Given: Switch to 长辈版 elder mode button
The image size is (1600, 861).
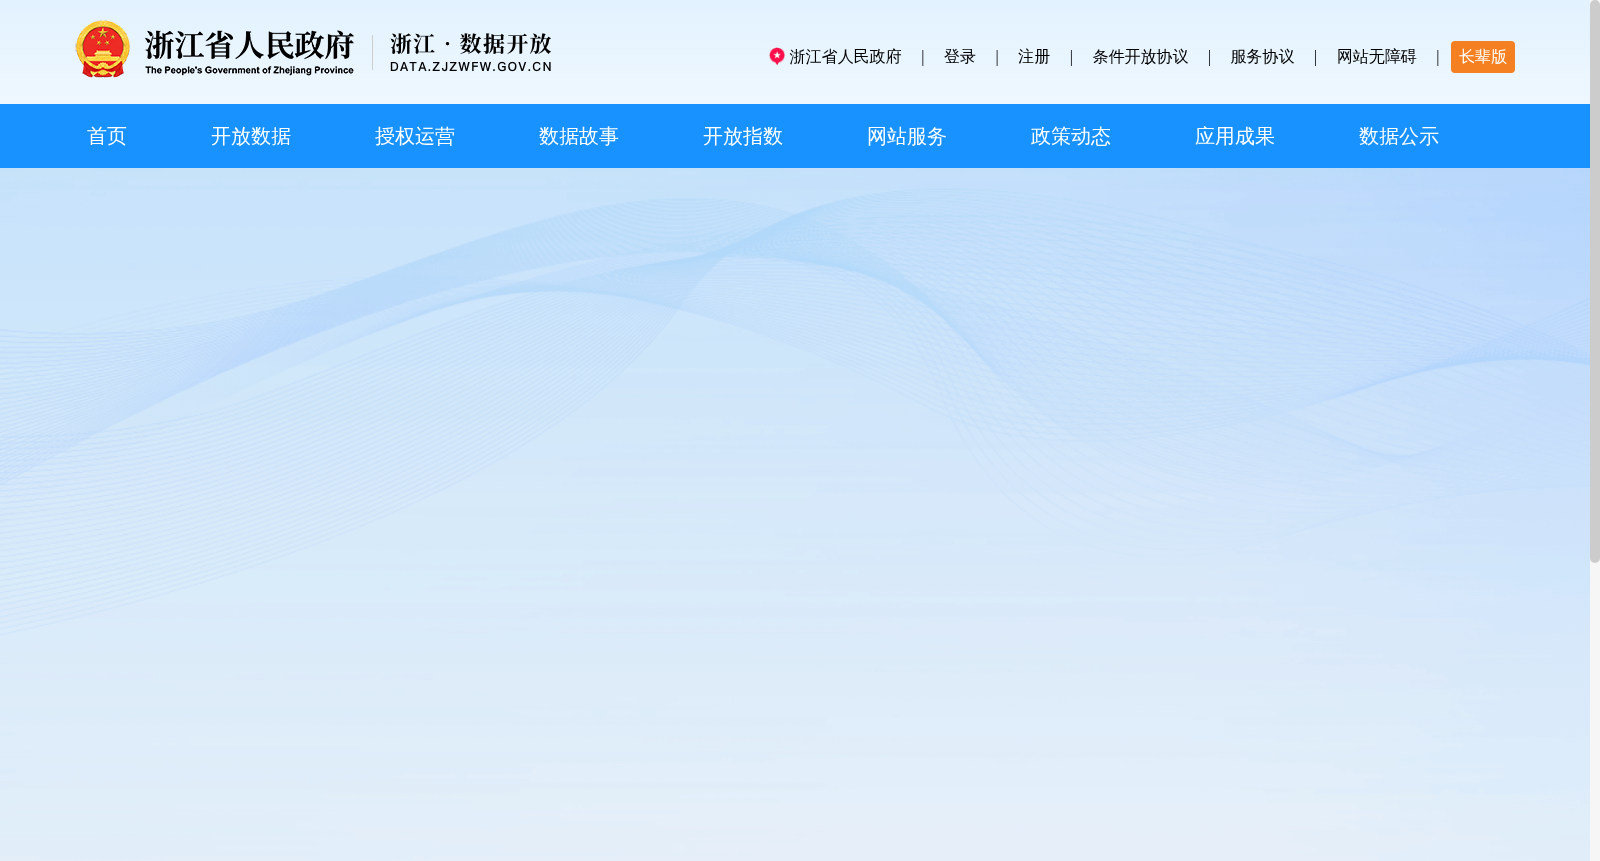Looking at the screenshot, I should click(1483, 57).
